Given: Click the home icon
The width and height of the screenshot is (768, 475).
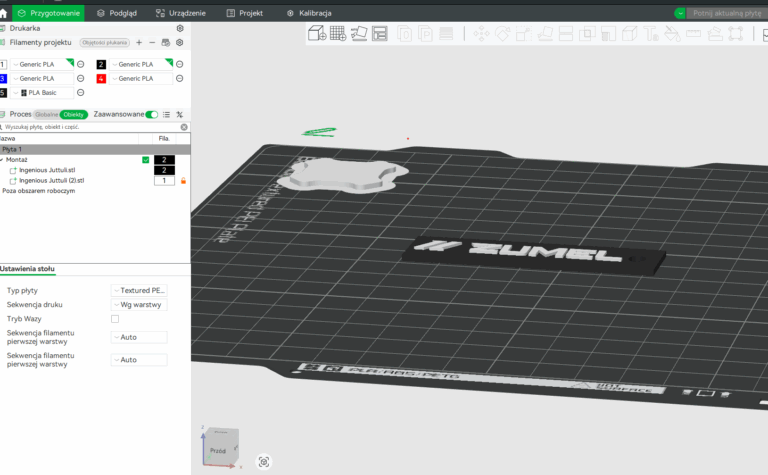Looking at the screenshot, I should (x=3, y=13).
